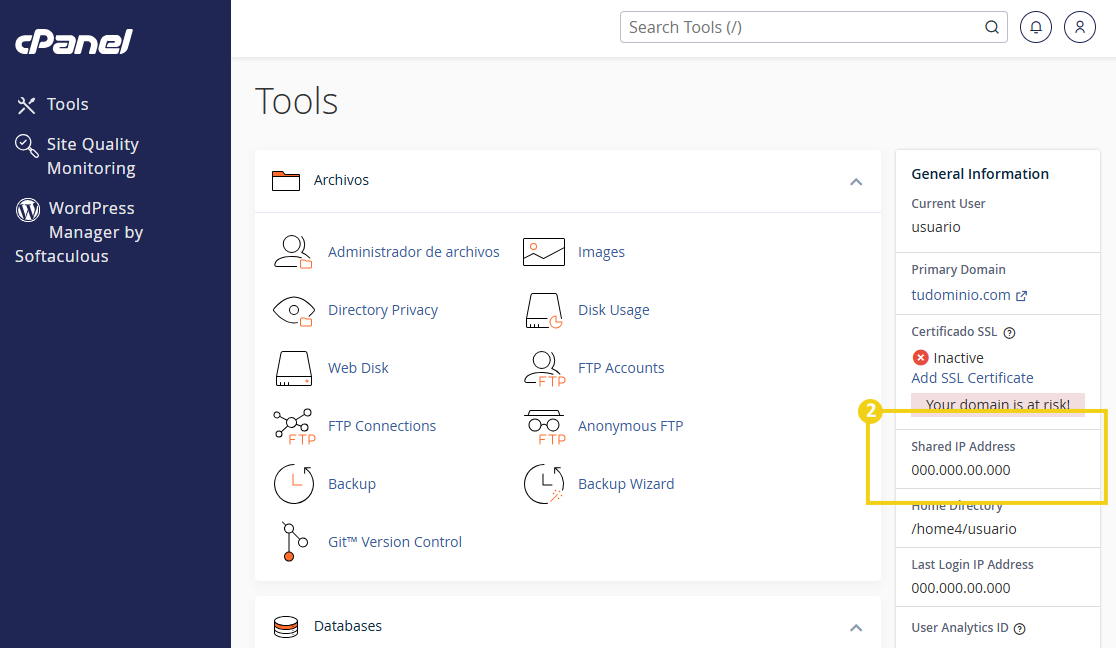1116x648 pixels.
Task: Select the /home4/usuario home directory text
Action: [964, 529]
